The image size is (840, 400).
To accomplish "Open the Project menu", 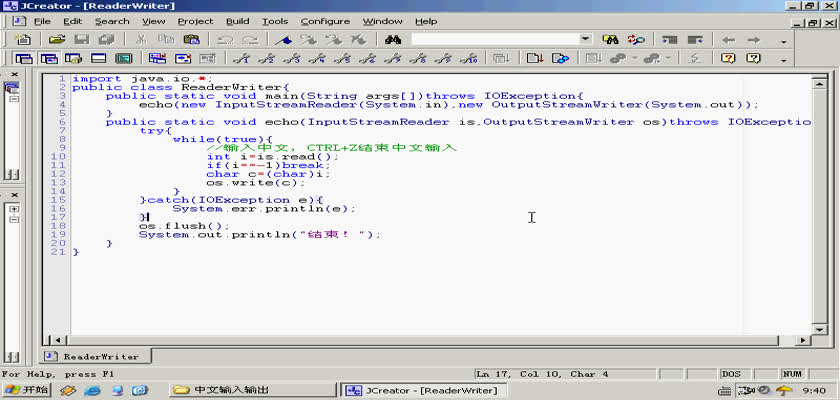I will 195,21.
